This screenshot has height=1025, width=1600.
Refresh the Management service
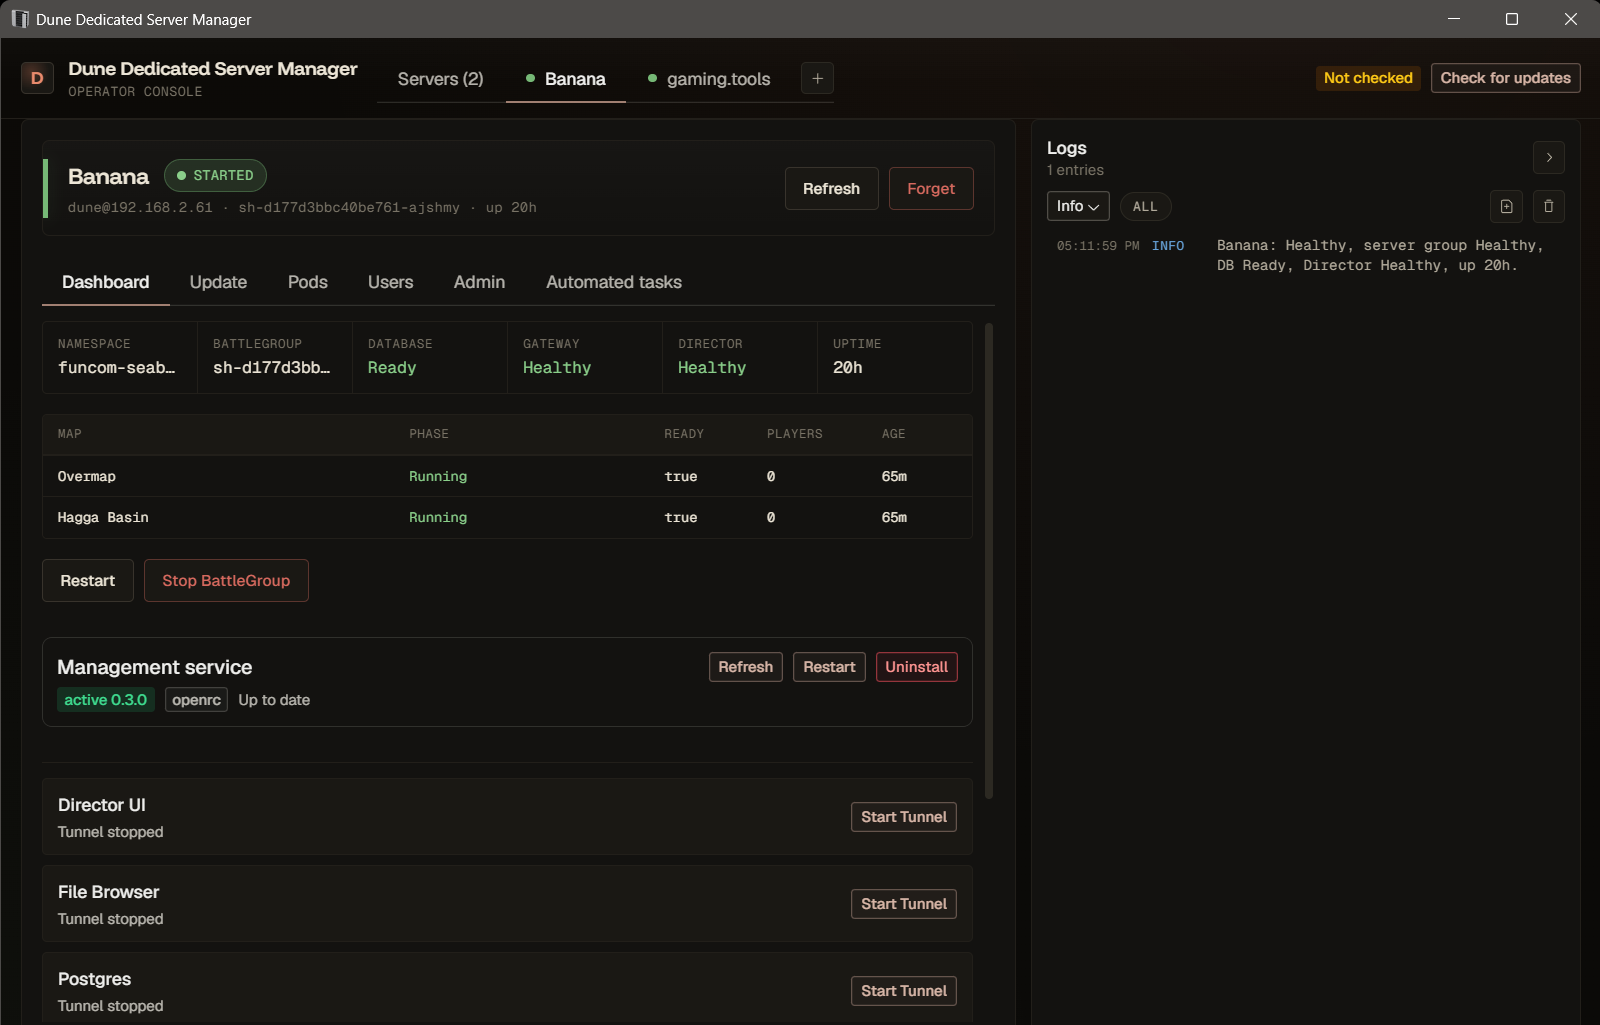(x=745, y=667)
